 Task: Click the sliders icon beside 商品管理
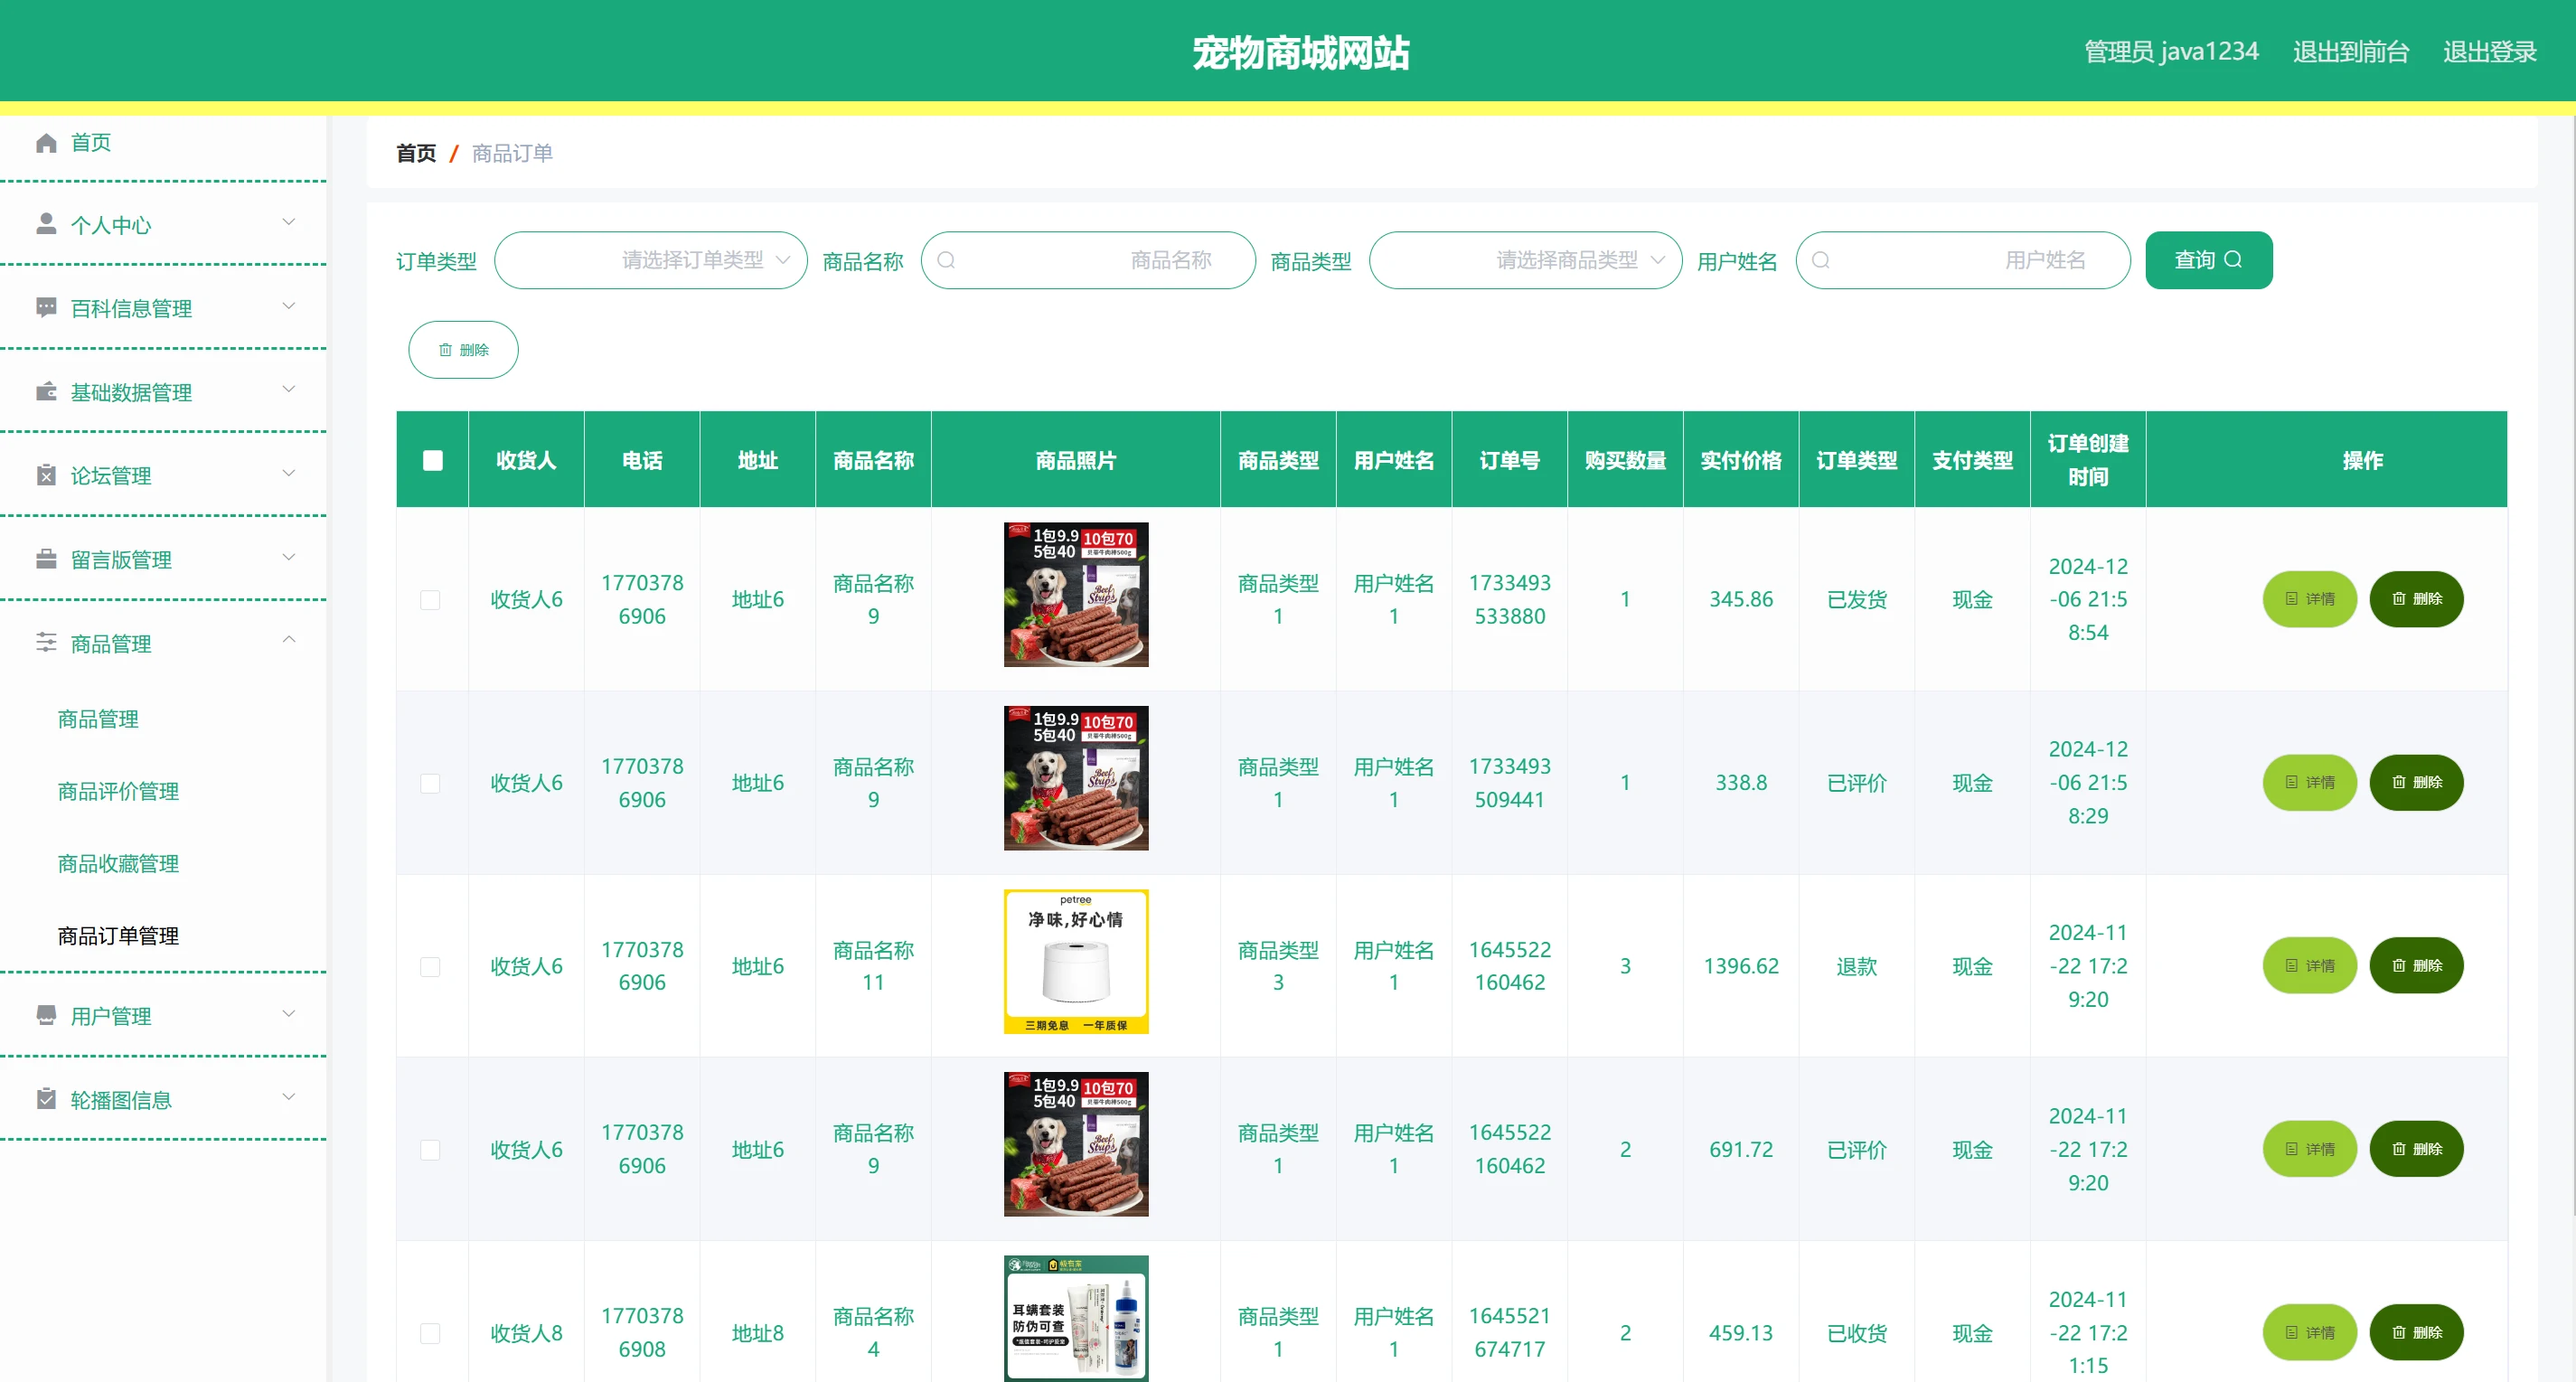[46, 643]
